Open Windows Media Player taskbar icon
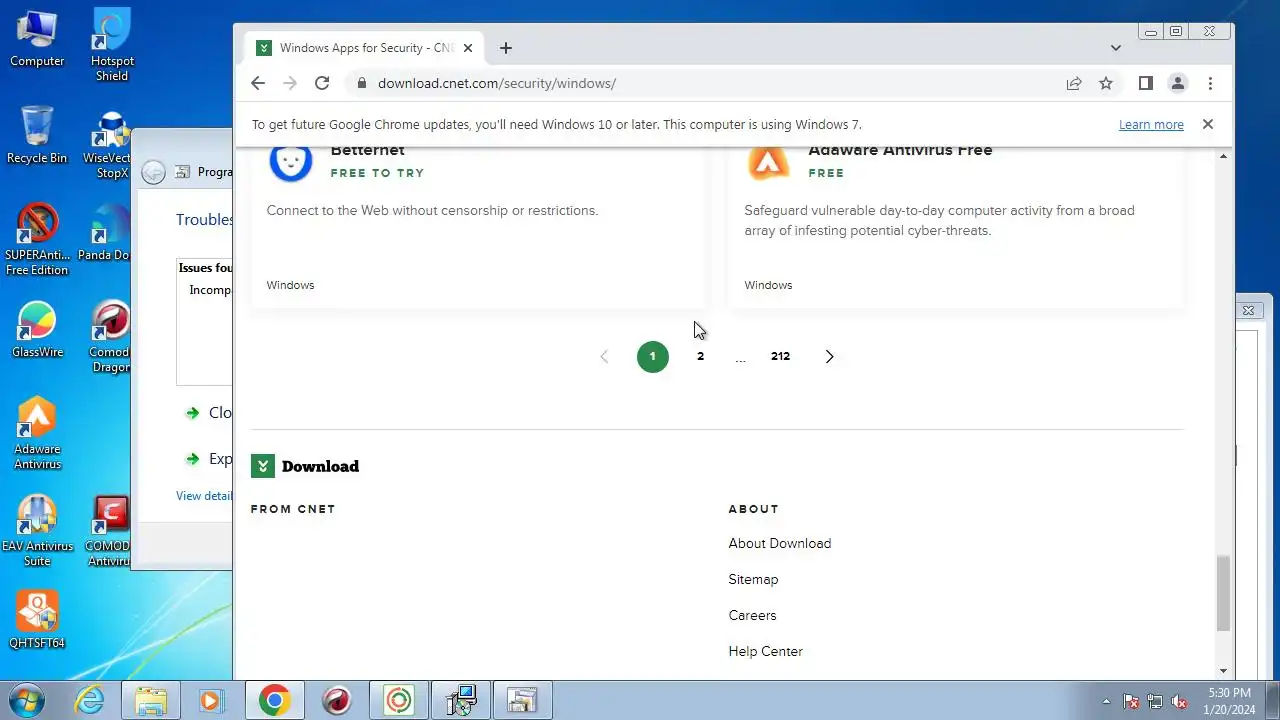 click(211, 700)
